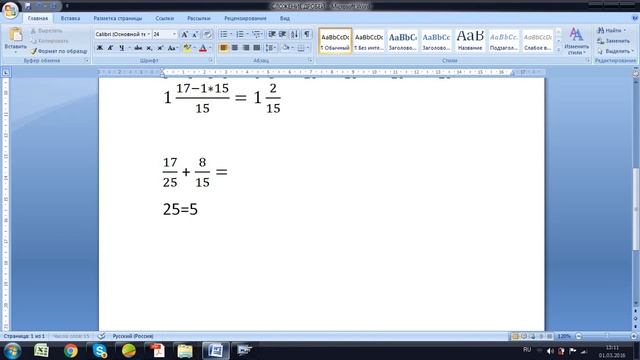This screenshot has height=360, width=640.
Task: Select Center paragraph alignment
Action: tap(235, 48)
